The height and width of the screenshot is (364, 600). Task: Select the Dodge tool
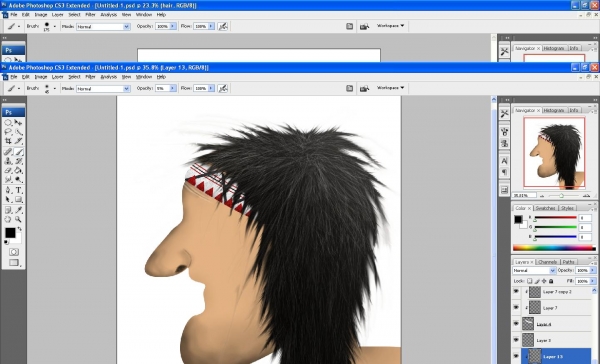18,180
